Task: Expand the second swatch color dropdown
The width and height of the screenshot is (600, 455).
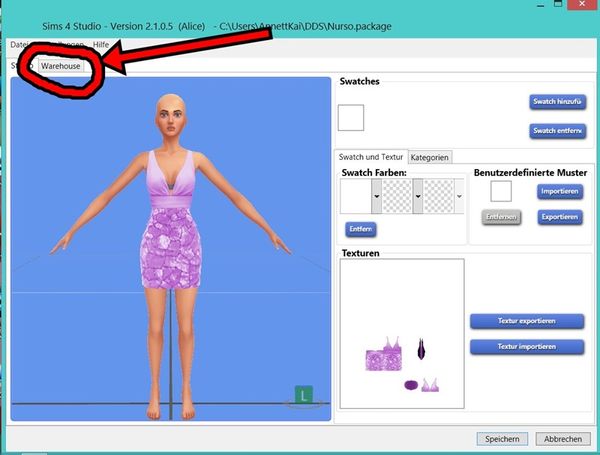Action: [418, 197]
